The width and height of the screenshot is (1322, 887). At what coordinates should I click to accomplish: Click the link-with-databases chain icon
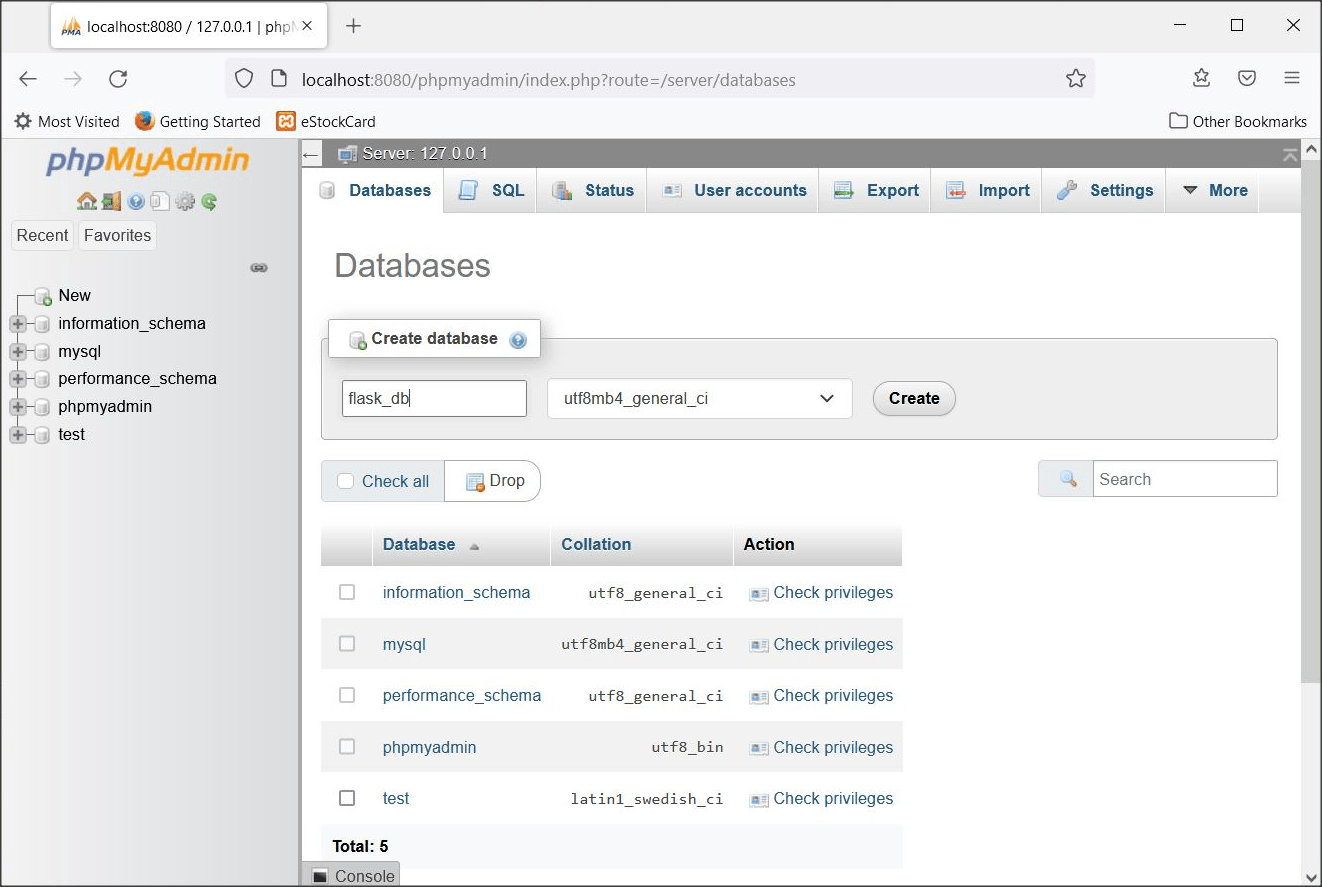pyautogui.click(x=259, y=267)
